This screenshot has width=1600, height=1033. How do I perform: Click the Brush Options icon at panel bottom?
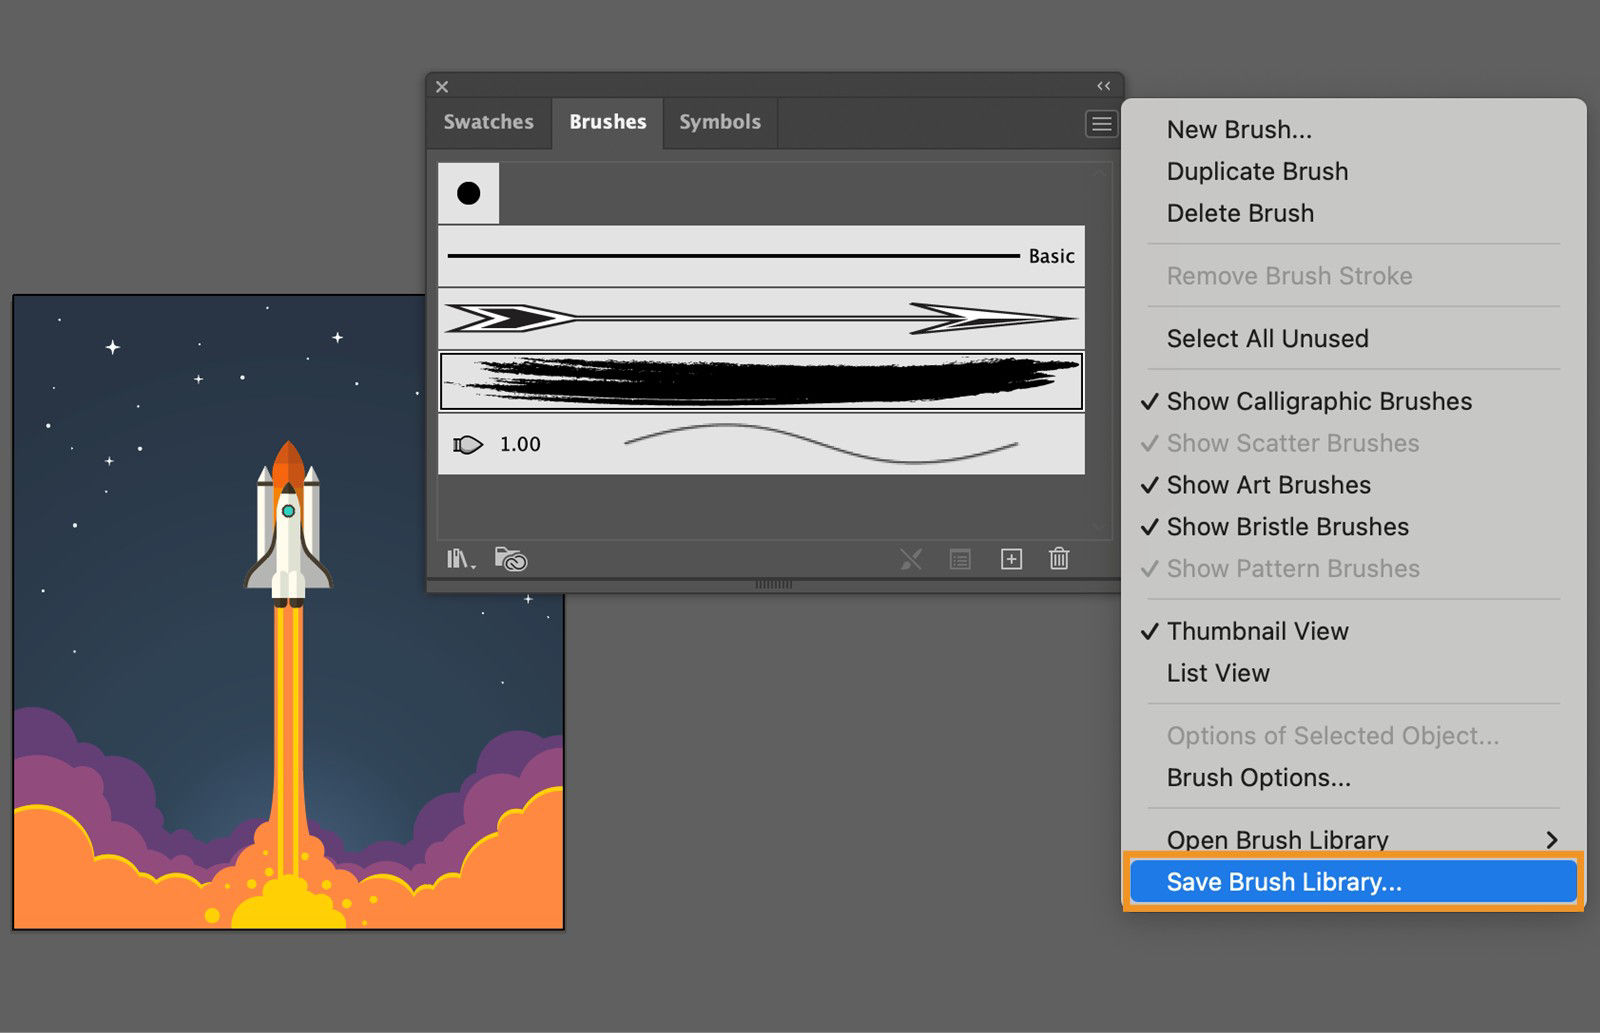960,559
